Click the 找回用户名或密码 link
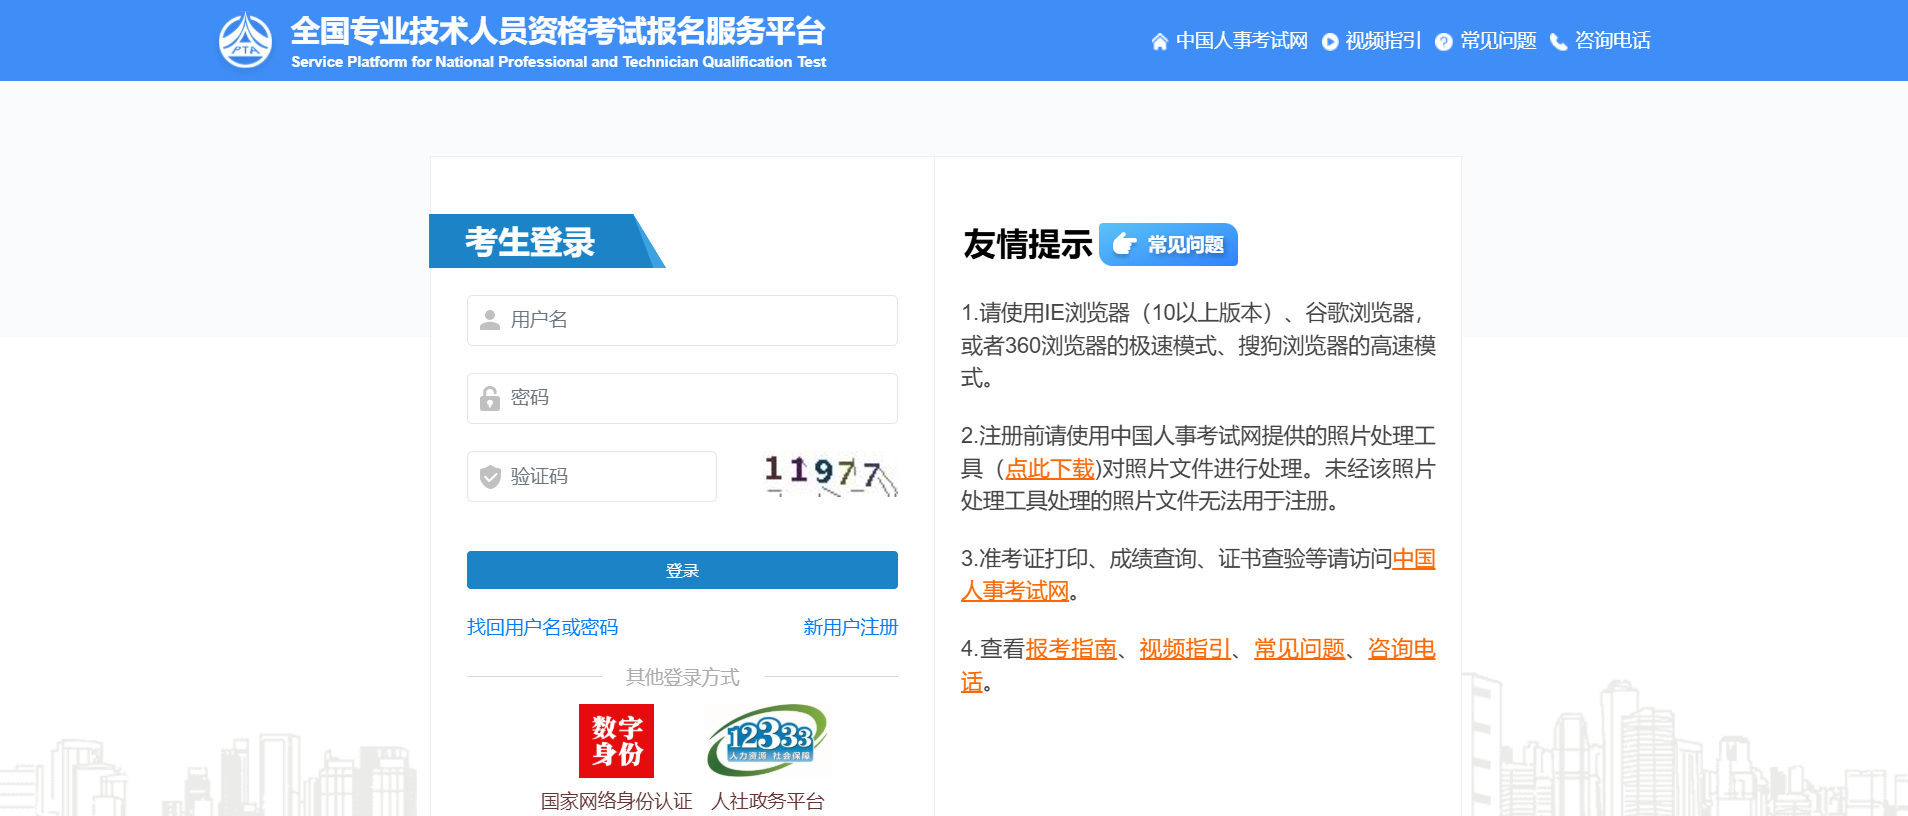This screenshot has width=1908, height=816. [542, 627]
